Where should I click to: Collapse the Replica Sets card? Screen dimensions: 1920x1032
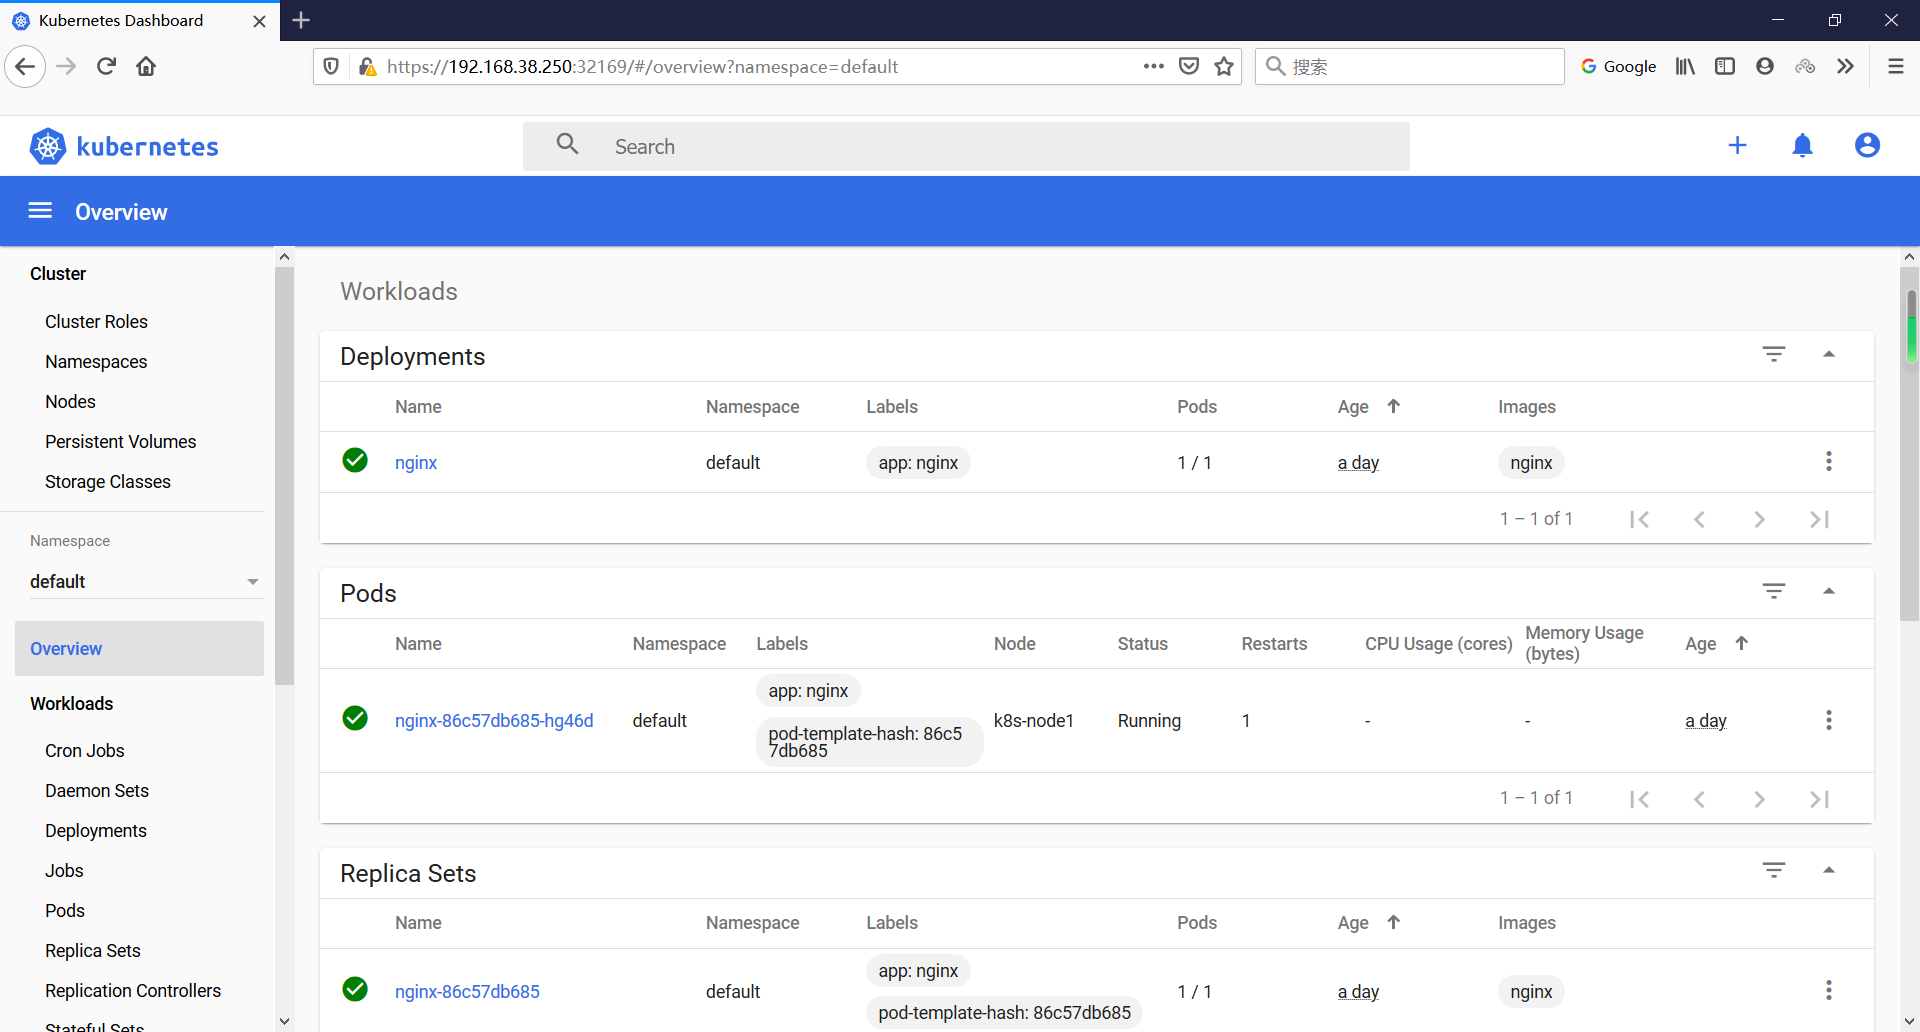[1829, 870]
